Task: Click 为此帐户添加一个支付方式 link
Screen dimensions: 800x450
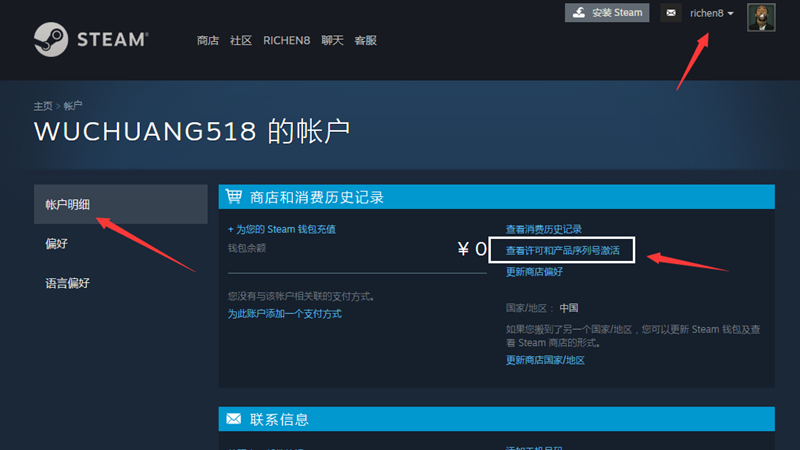Action: coord(284,314)
